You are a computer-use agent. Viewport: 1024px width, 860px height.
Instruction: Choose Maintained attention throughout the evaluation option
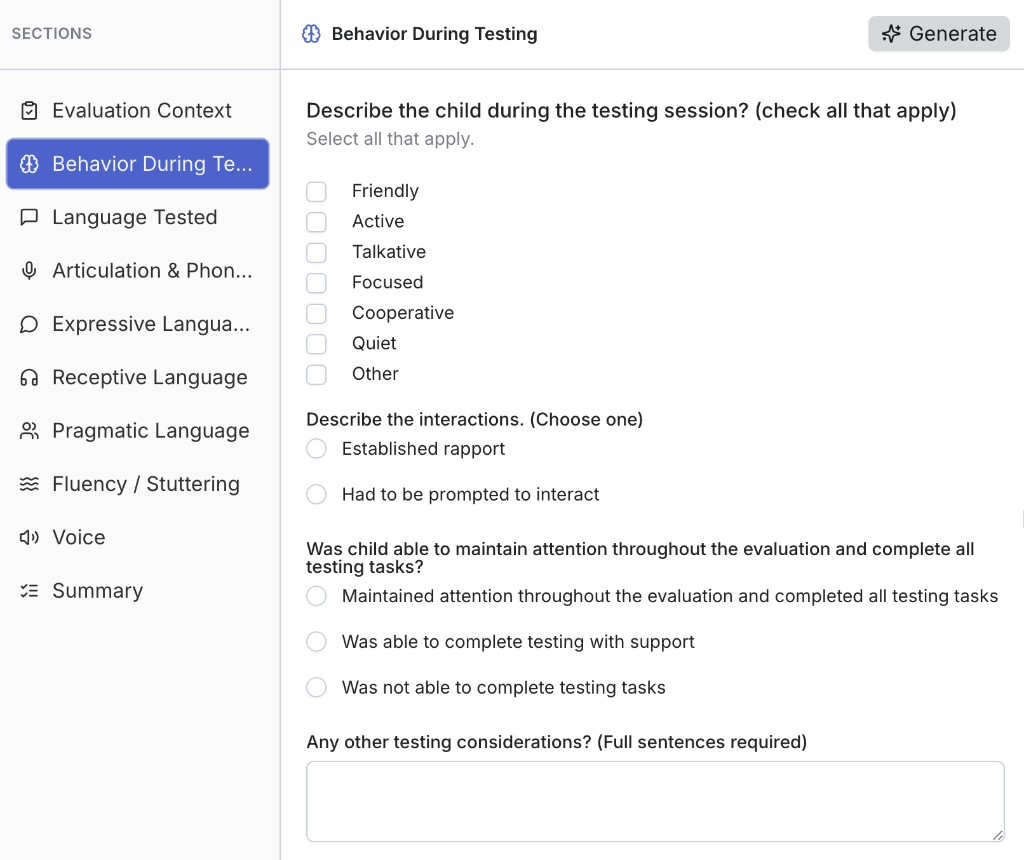point(317,596)
